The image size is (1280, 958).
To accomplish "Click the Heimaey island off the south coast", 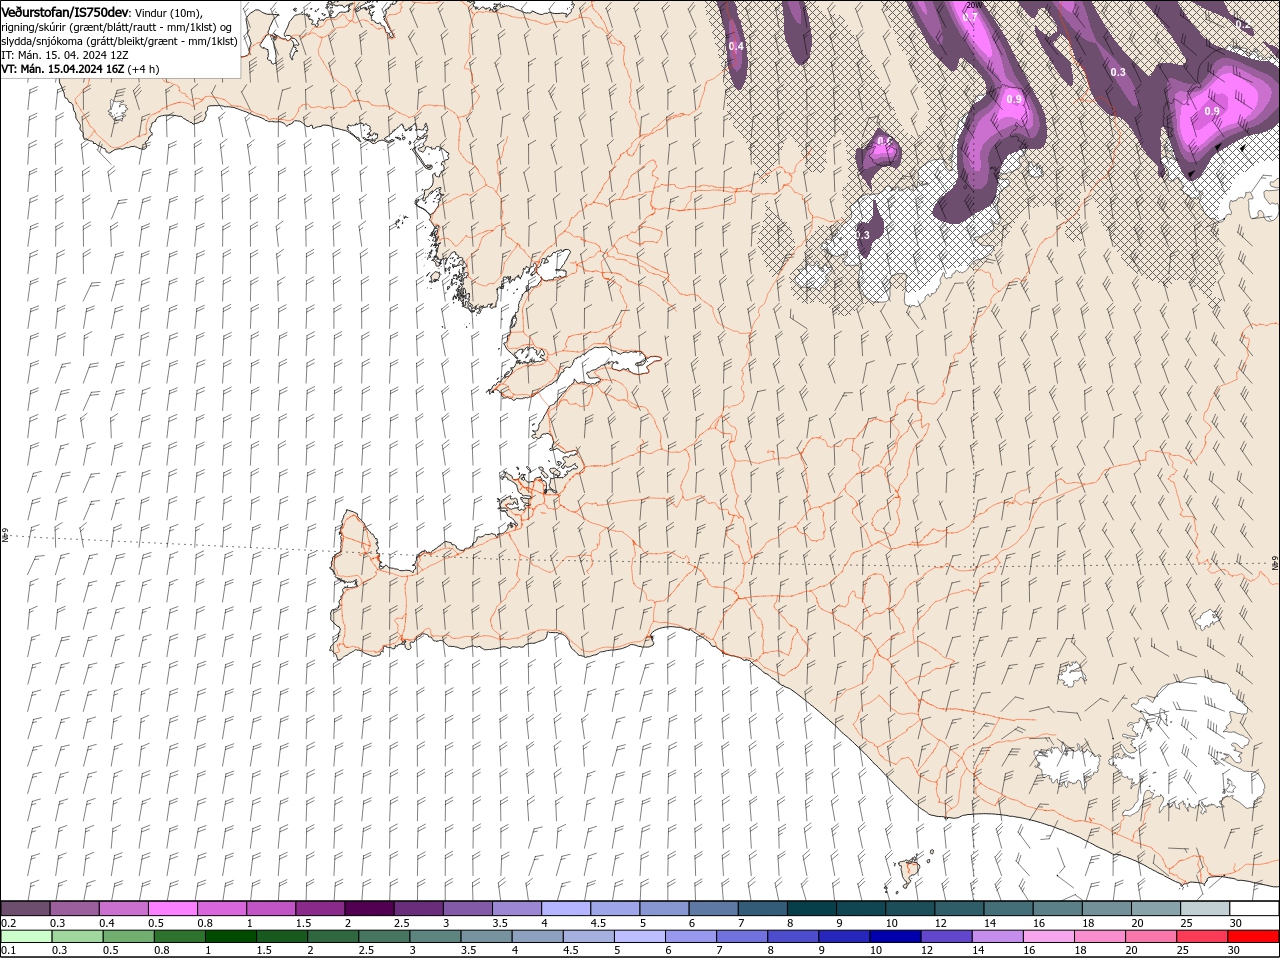I will 911,870.
